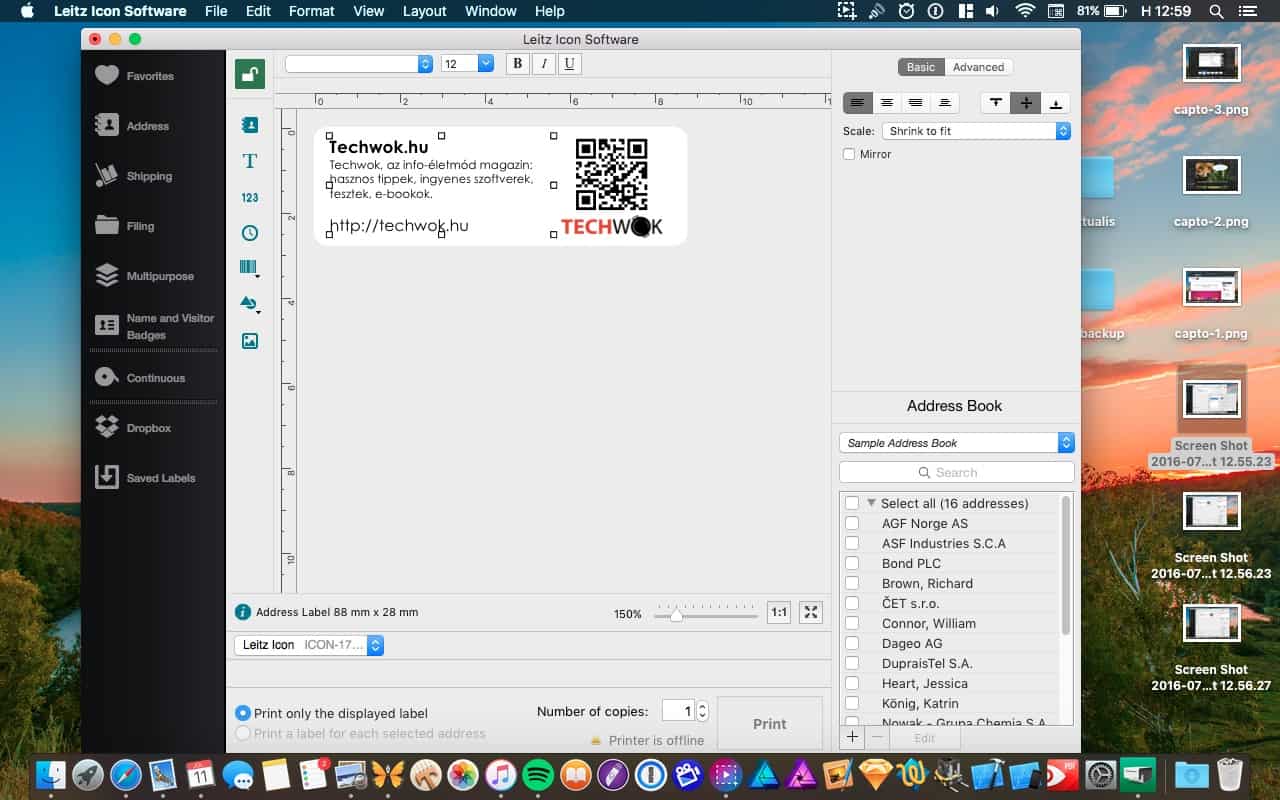Screen dimensions: 1280x800
Task: Add a new address with plus button
Action: [852, 737]
